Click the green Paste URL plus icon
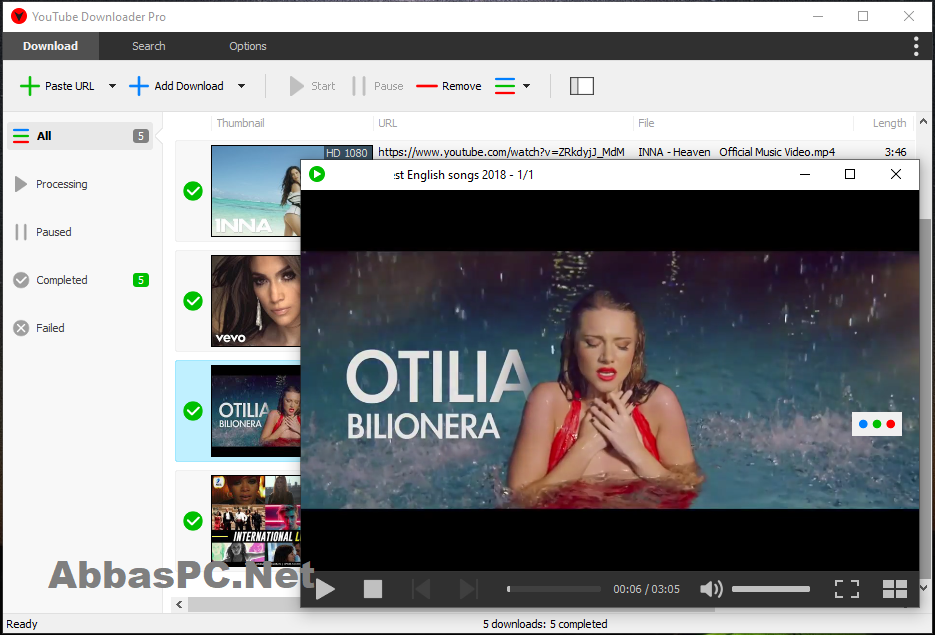935x635 pixels. click(30, 86)
